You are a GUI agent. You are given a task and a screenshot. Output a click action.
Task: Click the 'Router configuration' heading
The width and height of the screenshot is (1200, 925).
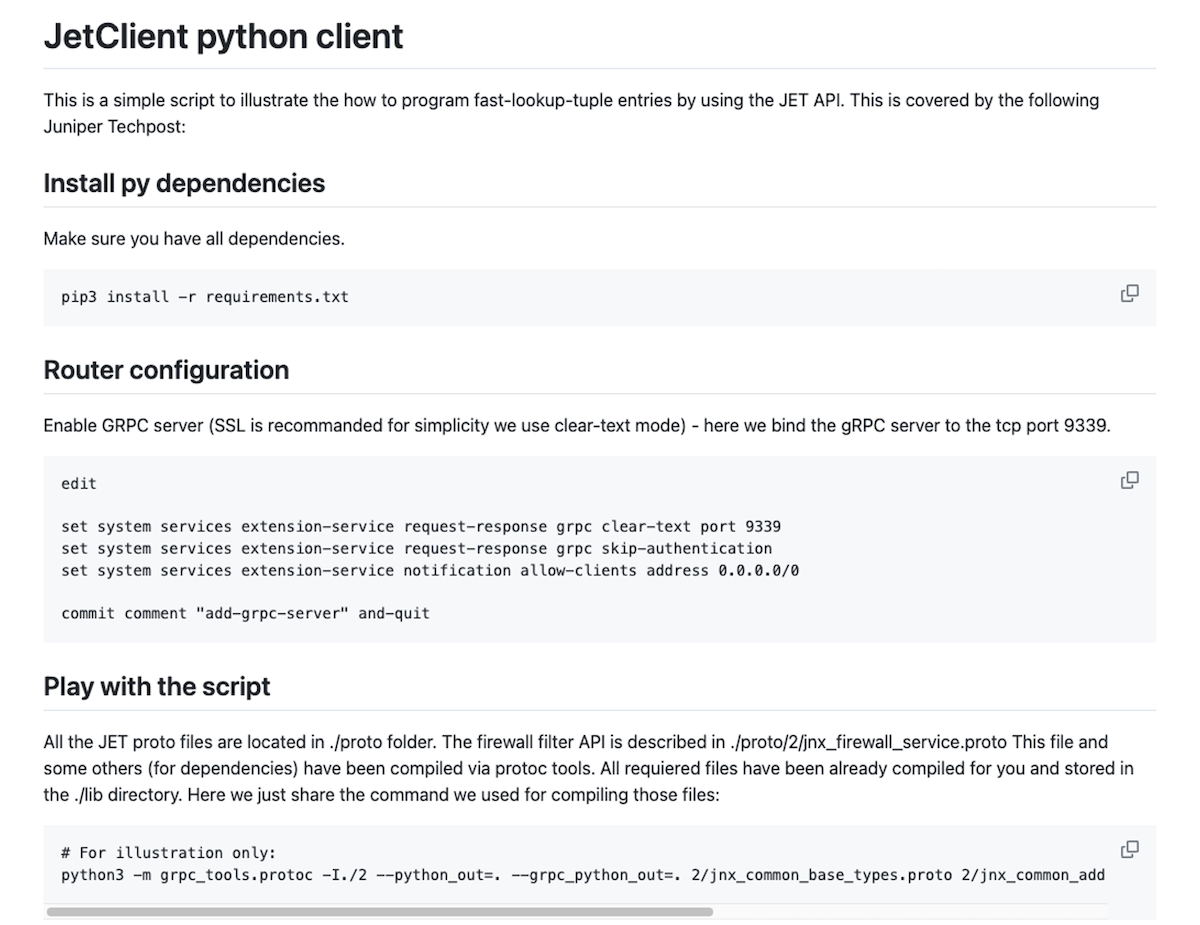coord(166,370)
